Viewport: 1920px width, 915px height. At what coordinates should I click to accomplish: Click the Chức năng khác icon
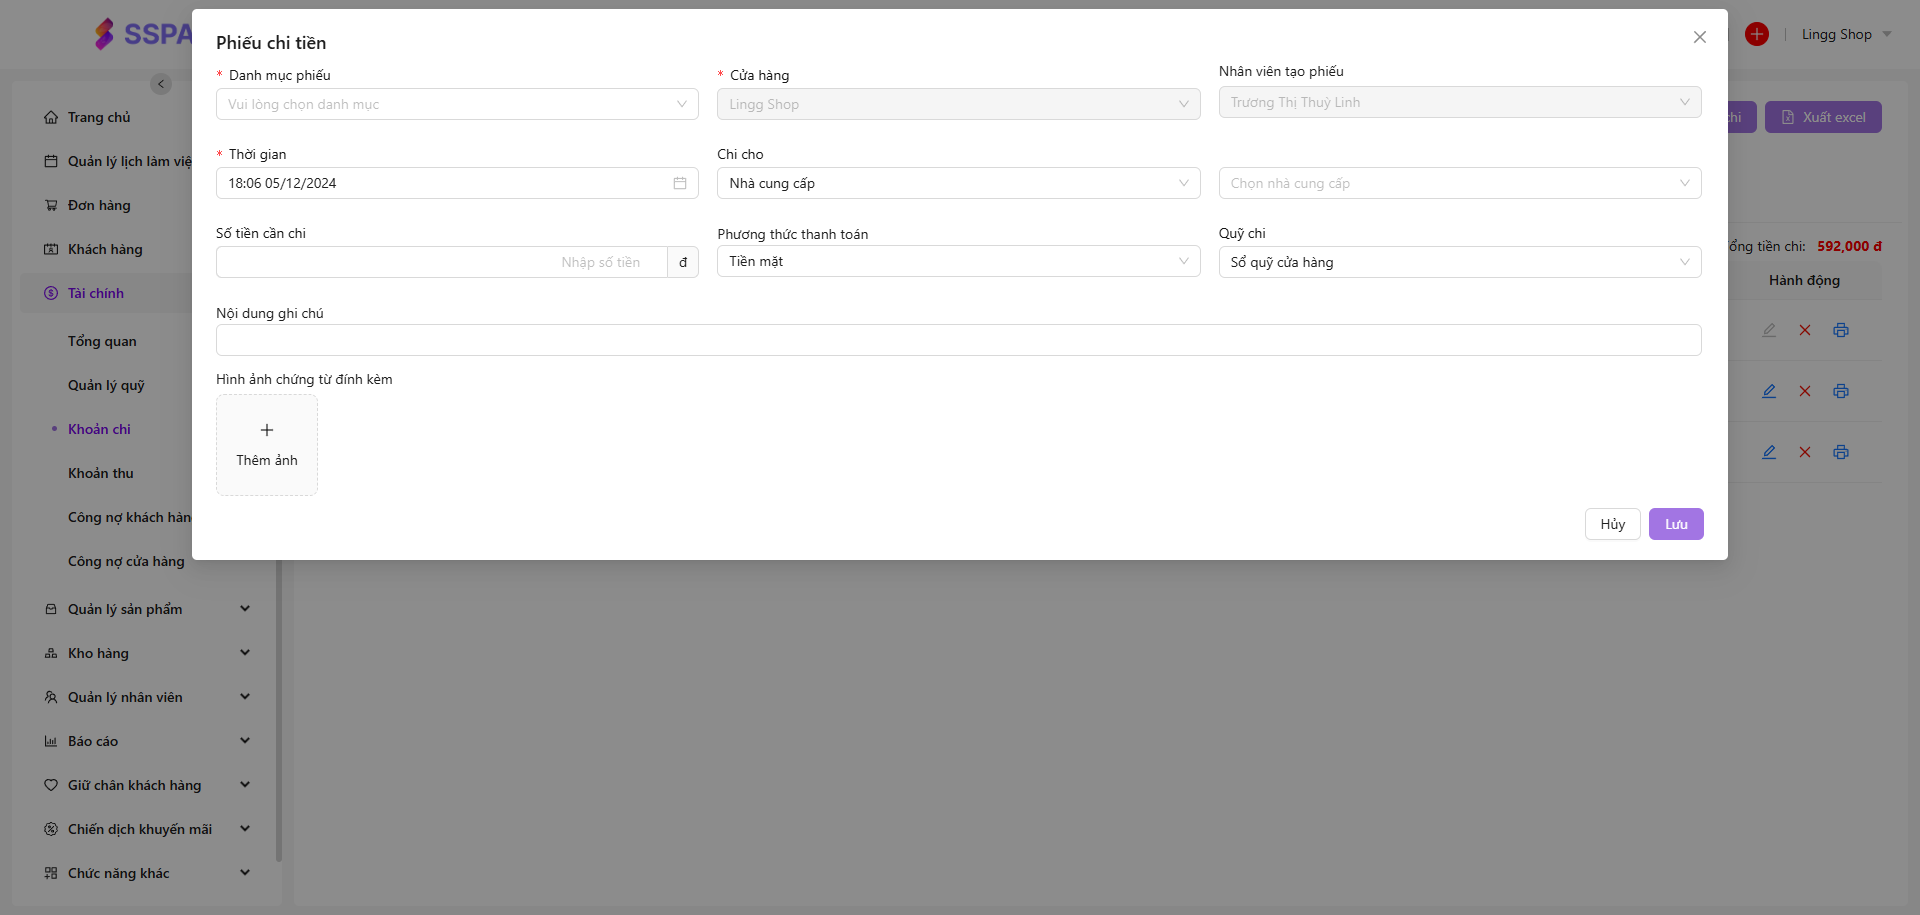[51, 873]
